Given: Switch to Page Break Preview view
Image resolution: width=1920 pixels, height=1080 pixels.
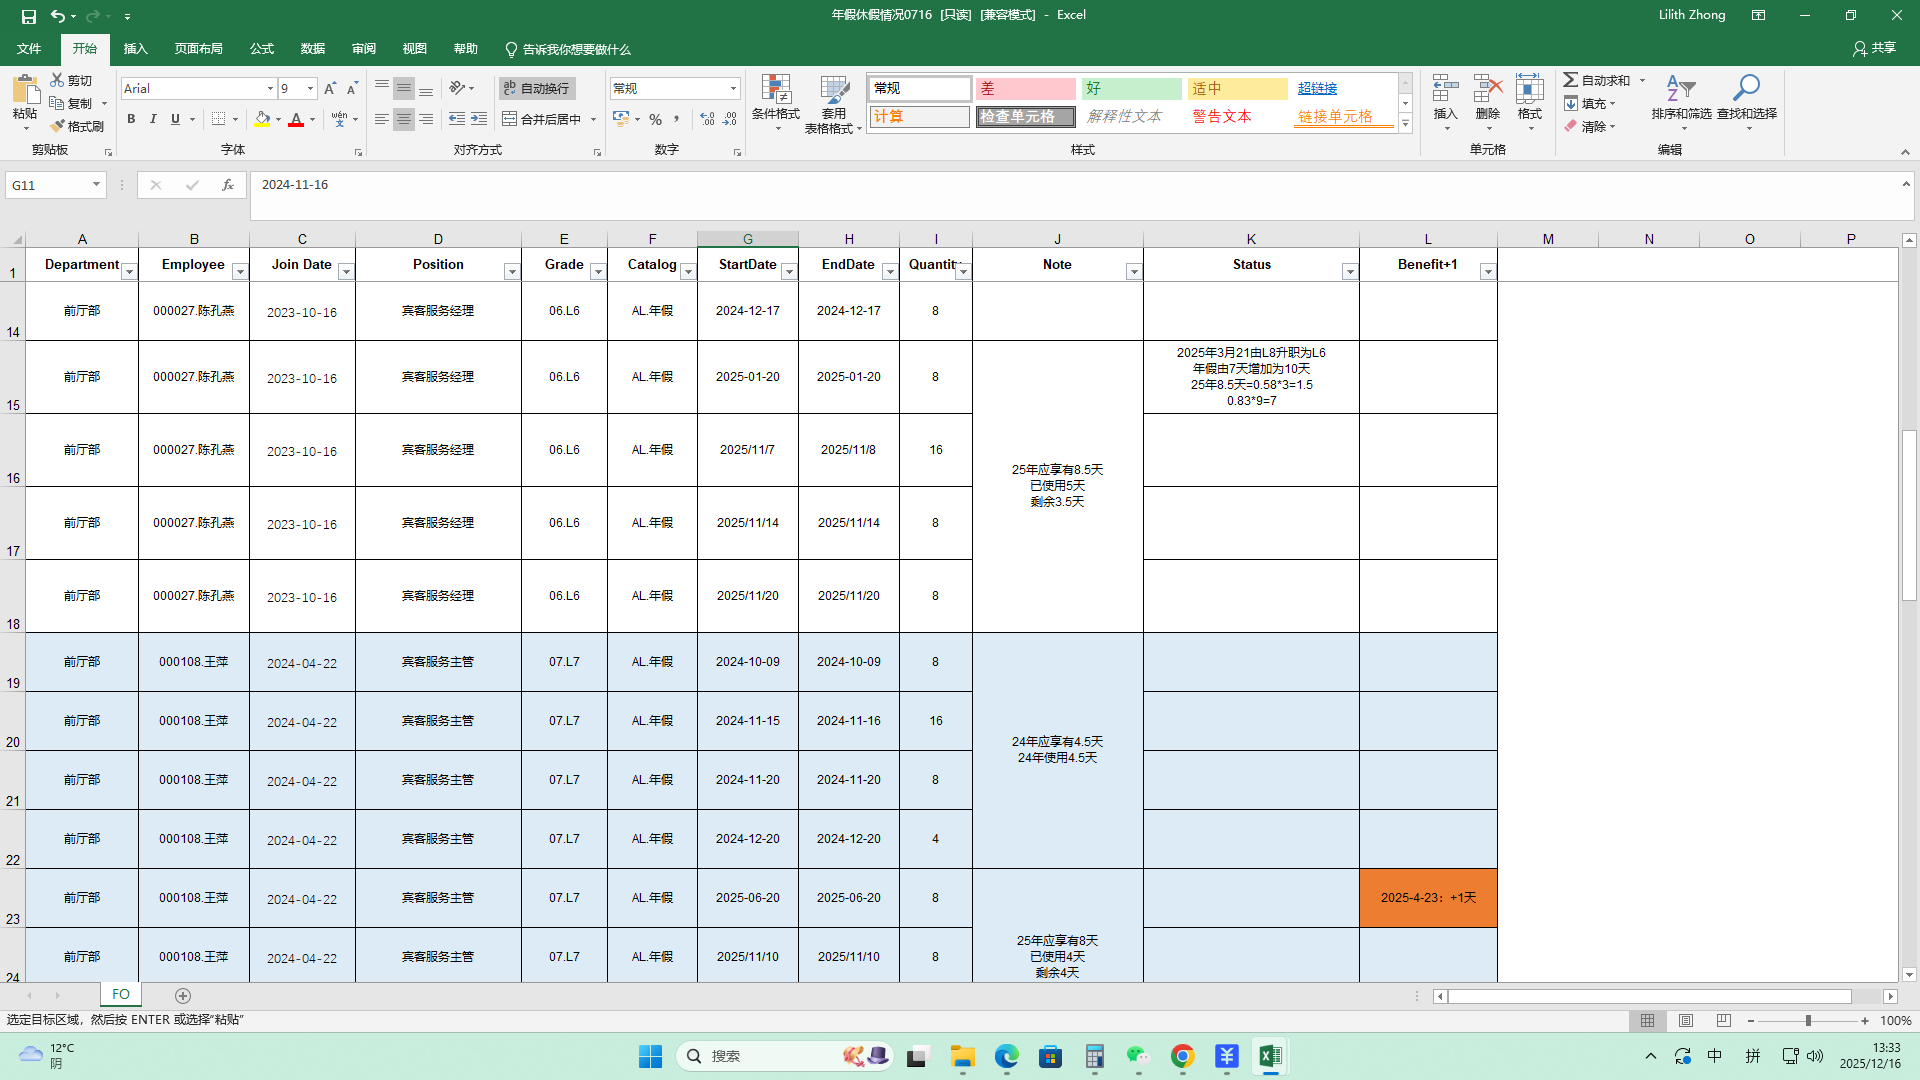Looking at the screenshot, I should pos(1723,1021).
